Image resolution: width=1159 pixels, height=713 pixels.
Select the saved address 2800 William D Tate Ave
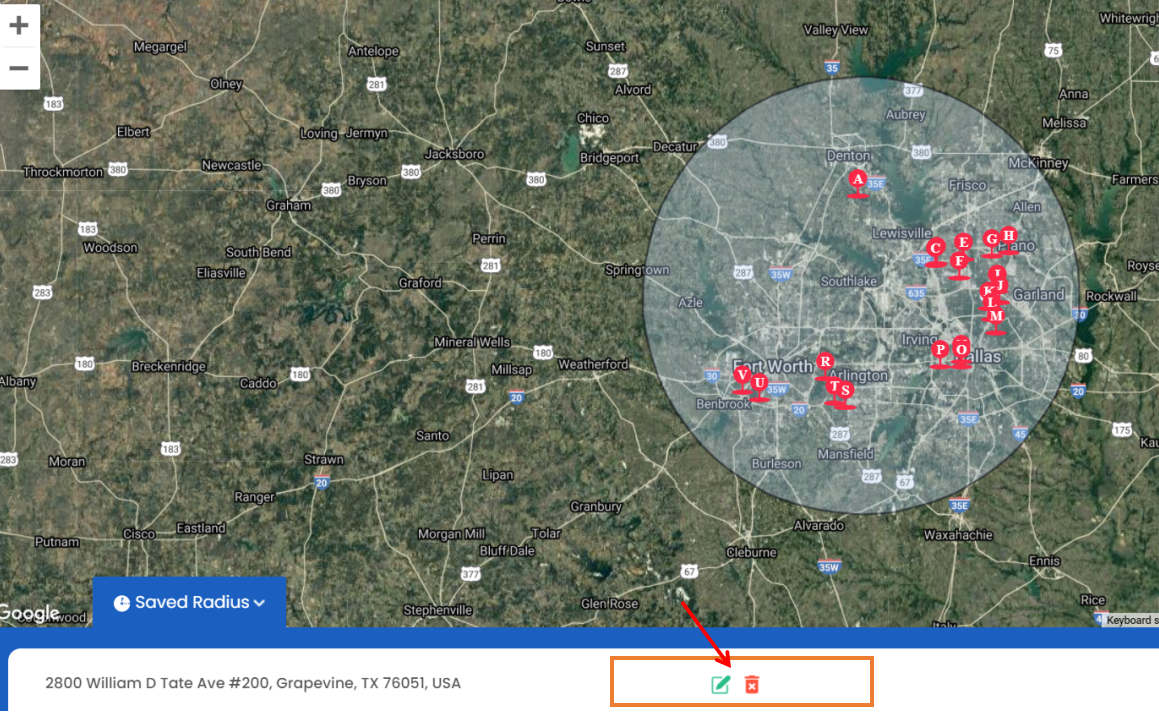253,683
